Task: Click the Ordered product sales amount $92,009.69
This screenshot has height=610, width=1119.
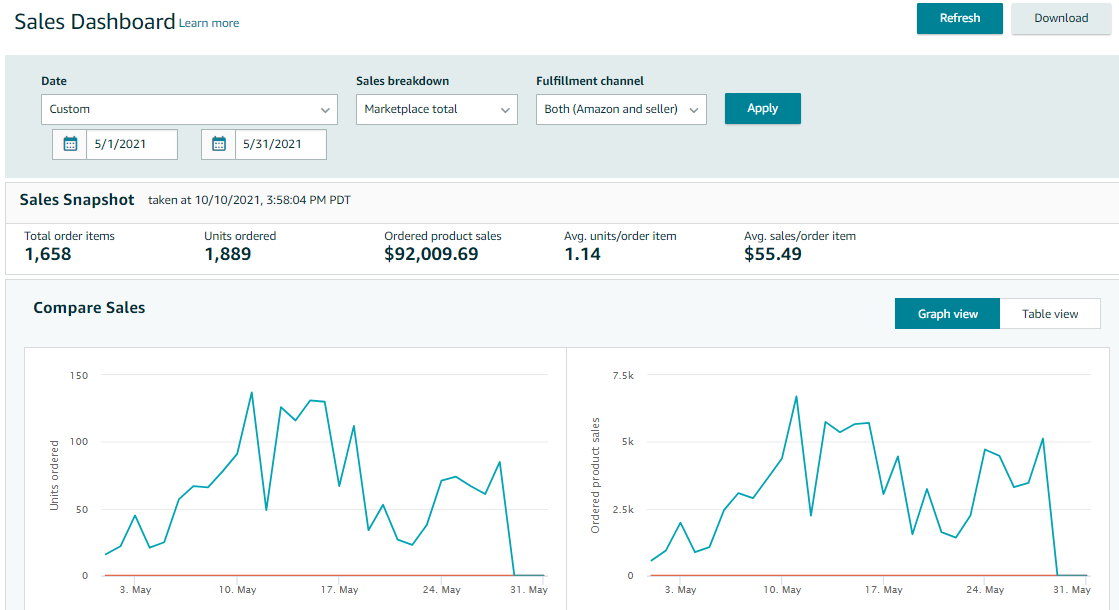Action: [x=431, y=254]
